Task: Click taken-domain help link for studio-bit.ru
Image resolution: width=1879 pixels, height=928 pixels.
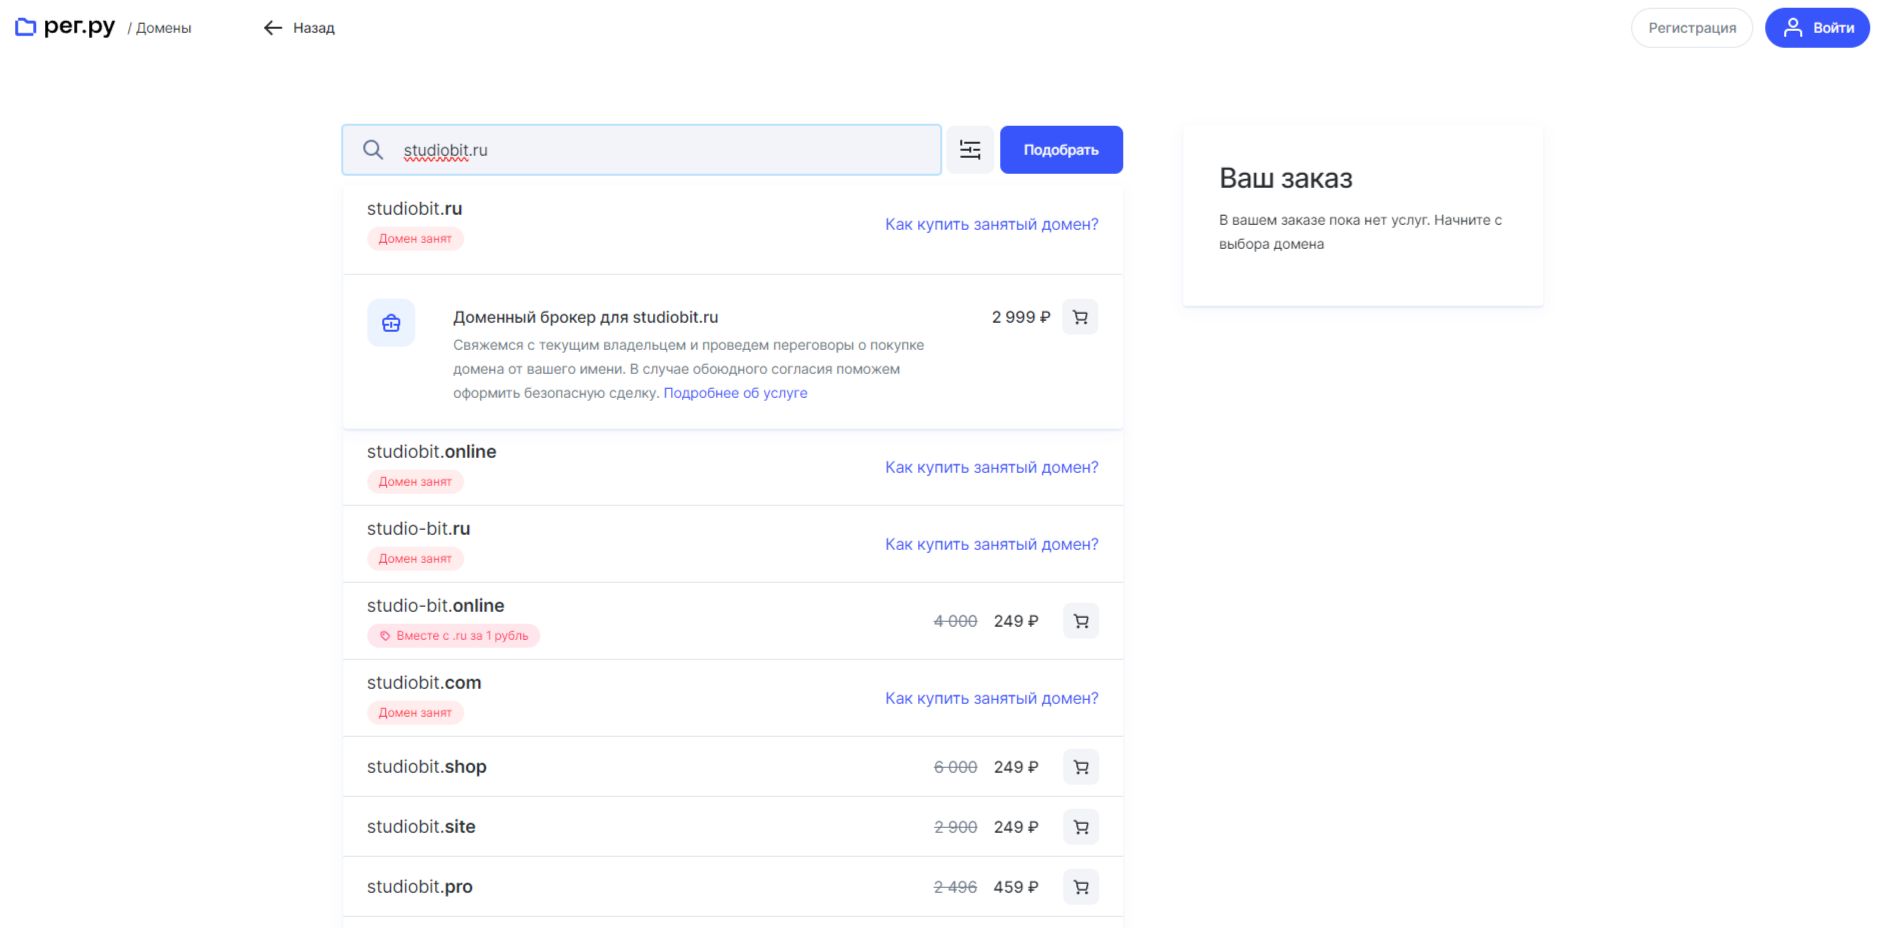Action: 991,544
